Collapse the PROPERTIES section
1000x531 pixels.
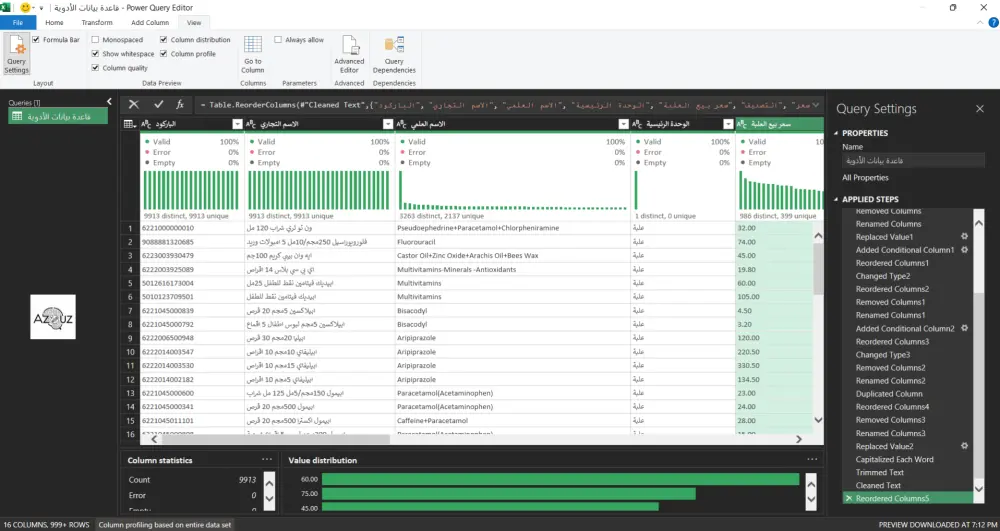tap(837, 133)
